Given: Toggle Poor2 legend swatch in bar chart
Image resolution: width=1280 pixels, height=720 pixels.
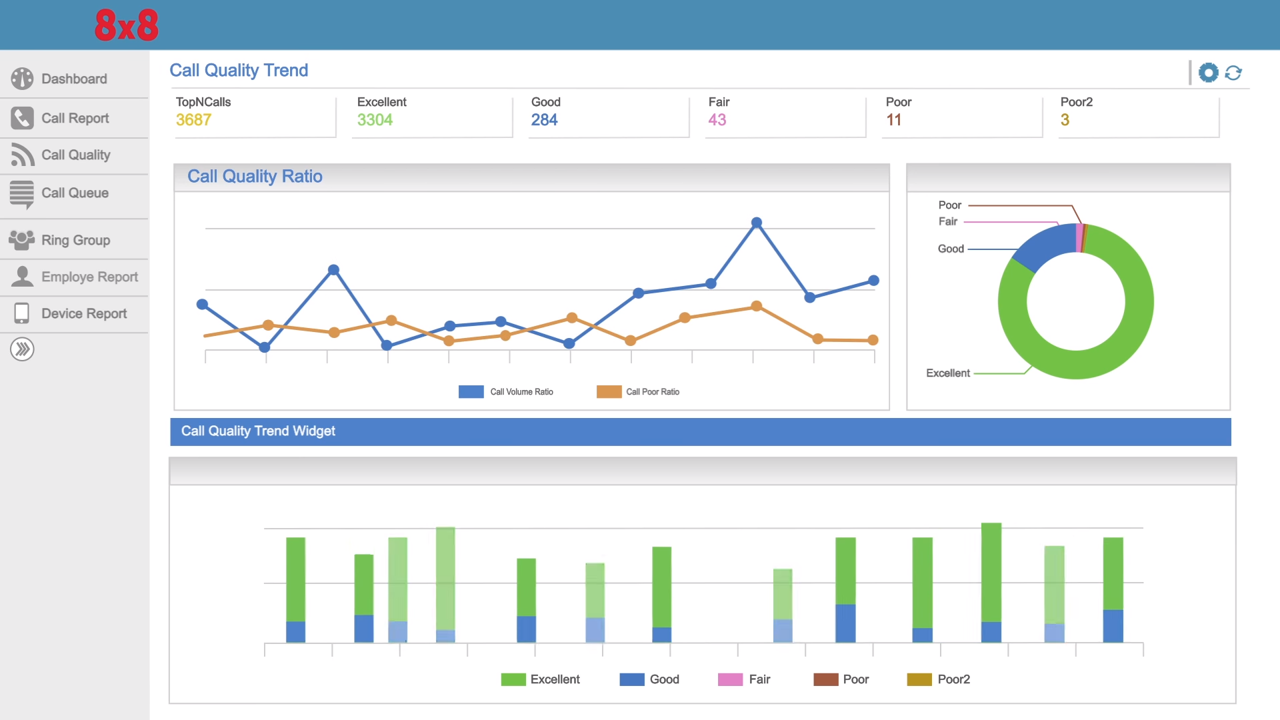Looking at the screenshot, I should pyautogui.click(x=919, y=680).
